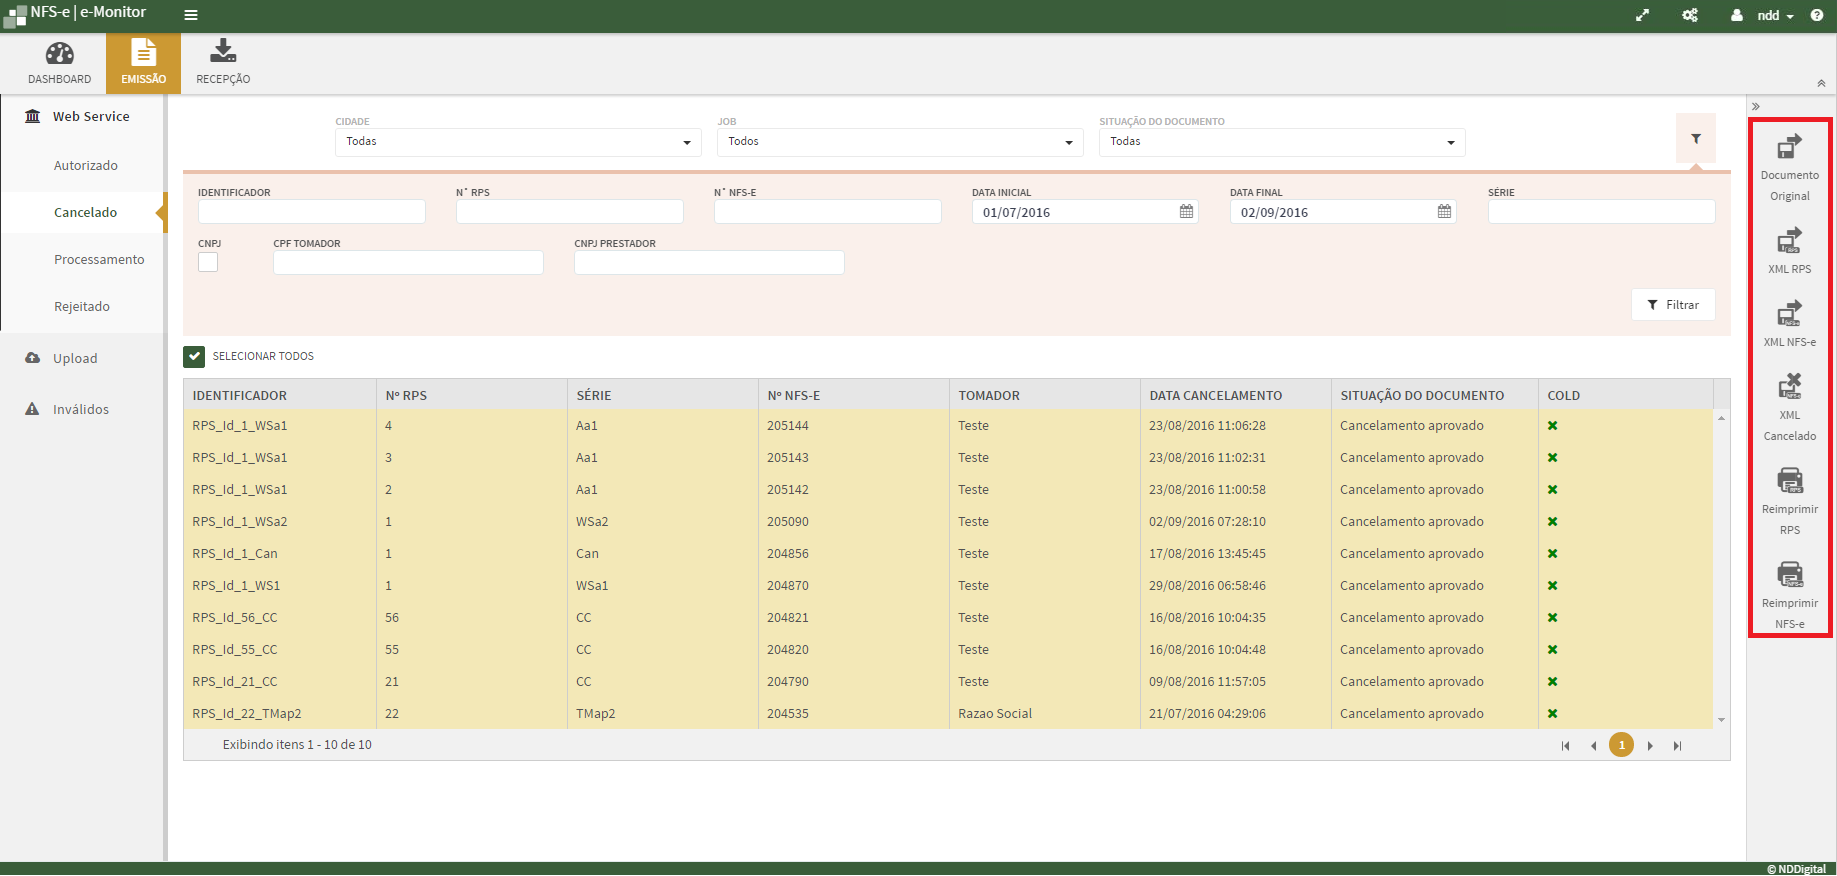Click the help question mark icon
The height and width of the screenshot is (876, 1837).
(x=1817, y=15)
